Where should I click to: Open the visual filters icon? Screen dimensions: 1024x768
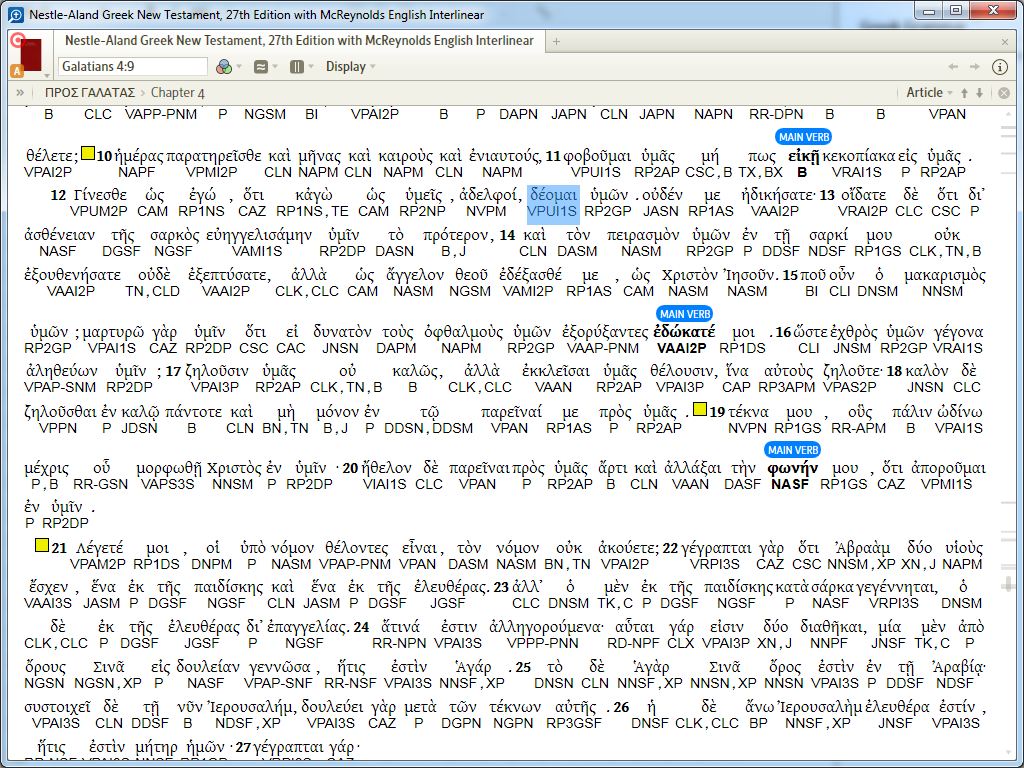pos(224,67)
